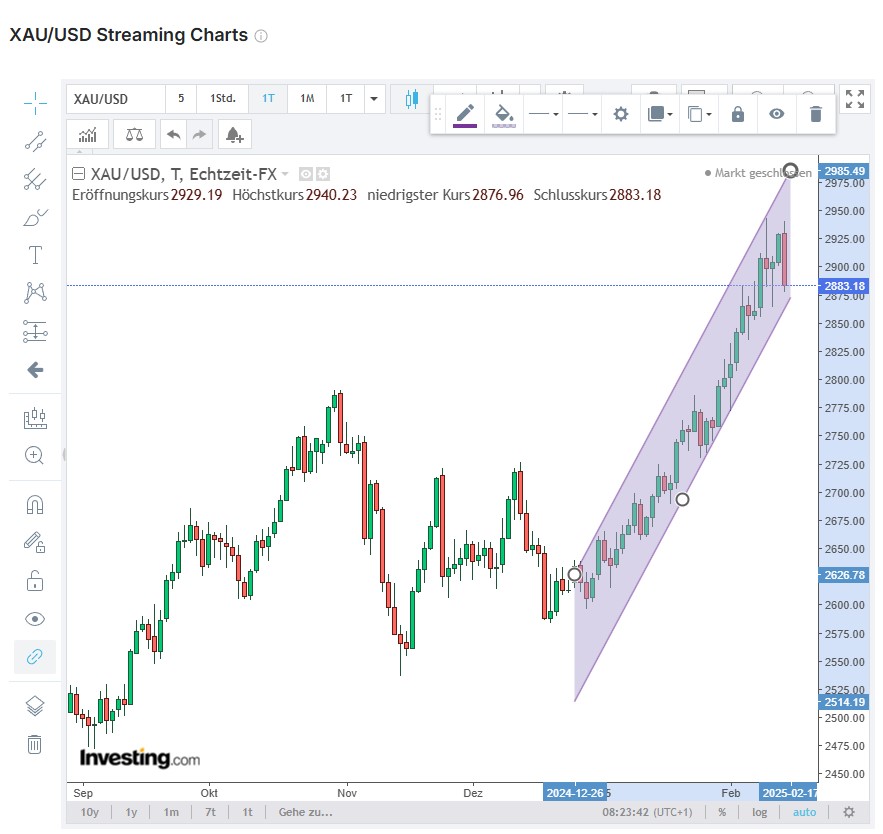Select the long/short position prediction tool
The width and height of the screenshot is (883, 834).
[x=35, y=331]
